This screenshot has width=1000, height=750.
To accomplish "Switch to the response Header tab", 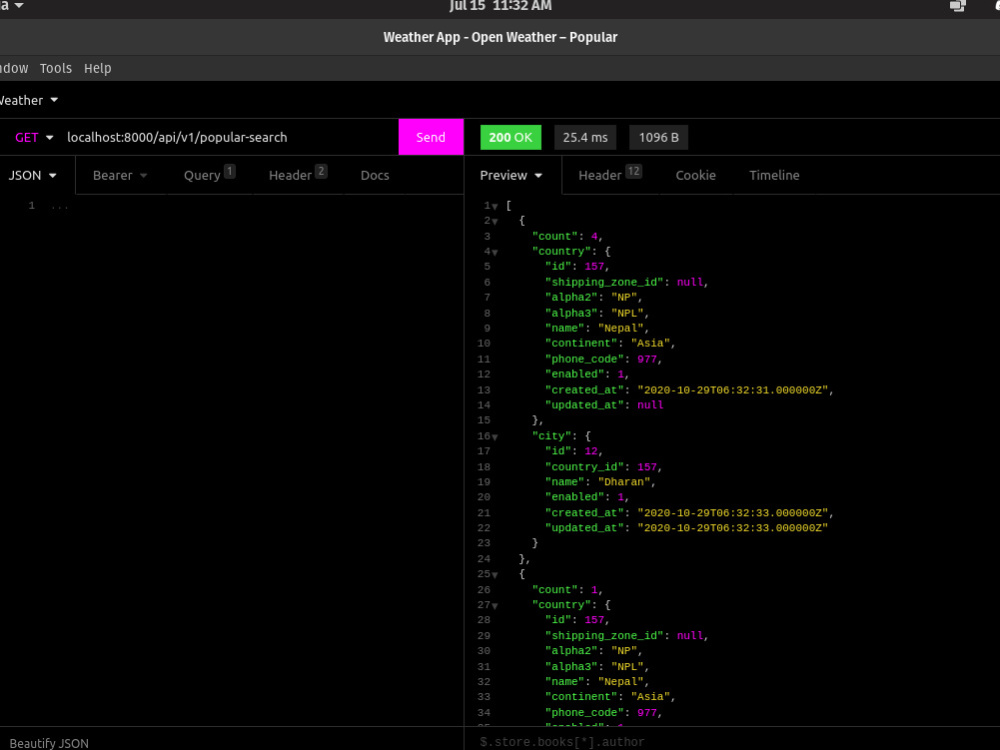I will click(x=609, y=175).
